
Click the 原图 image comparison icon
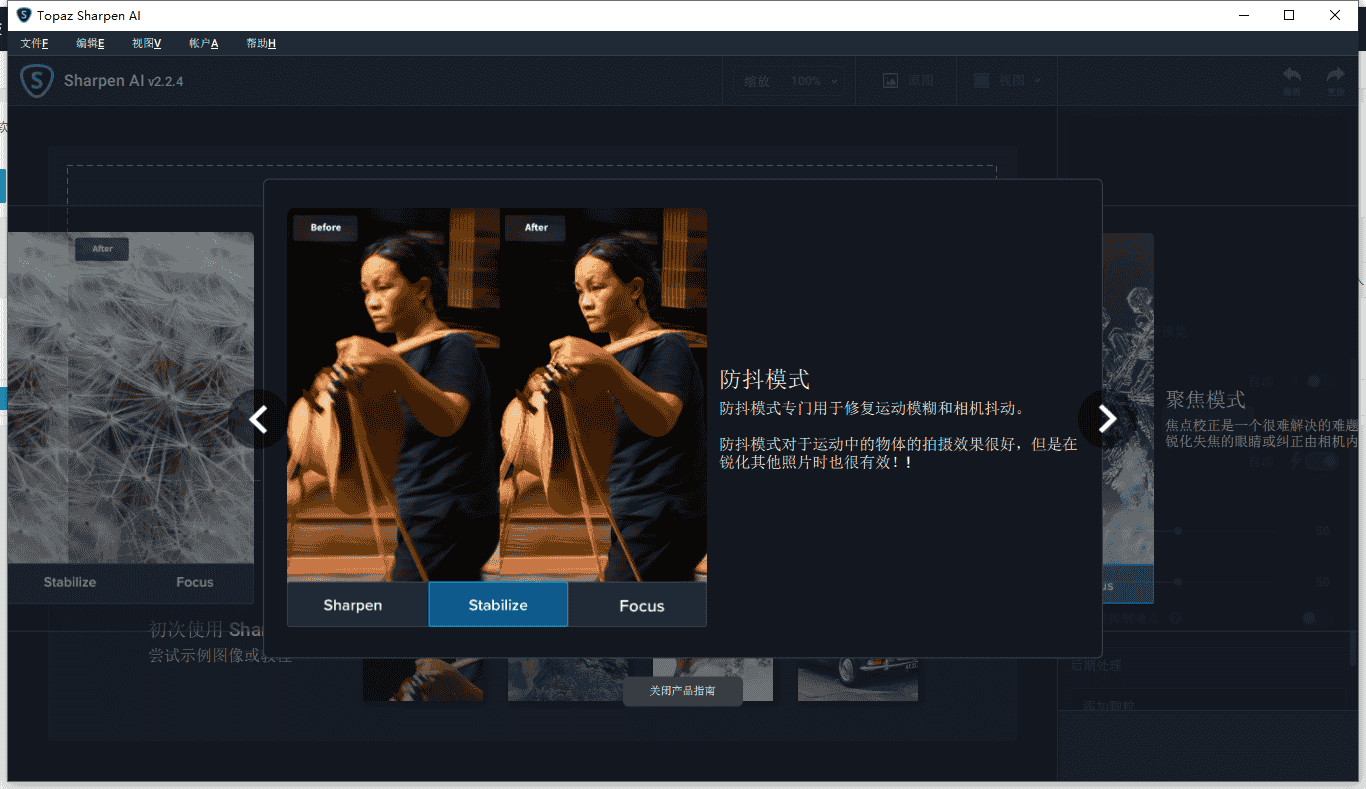tap(890, 80)
